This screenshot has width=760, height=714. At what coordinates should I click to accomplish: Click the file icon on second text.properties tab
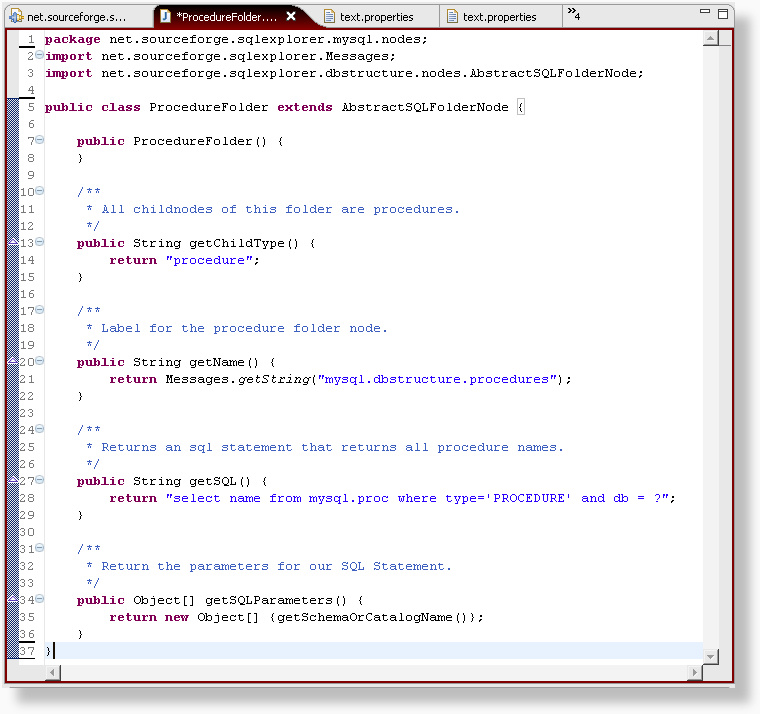click(452, 16)
